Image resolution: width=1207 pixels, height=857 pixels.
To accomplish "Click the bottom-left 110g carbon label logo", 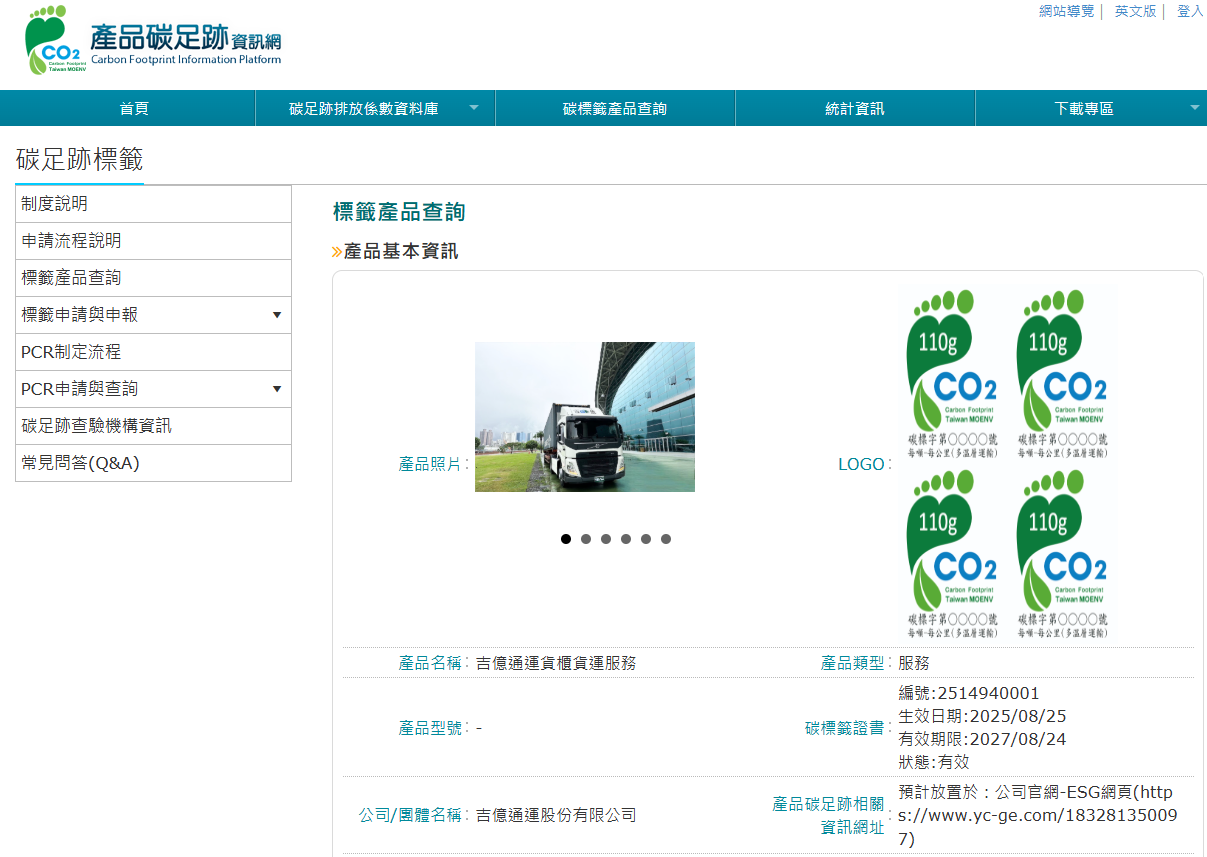I will click(x=952, y=554).
